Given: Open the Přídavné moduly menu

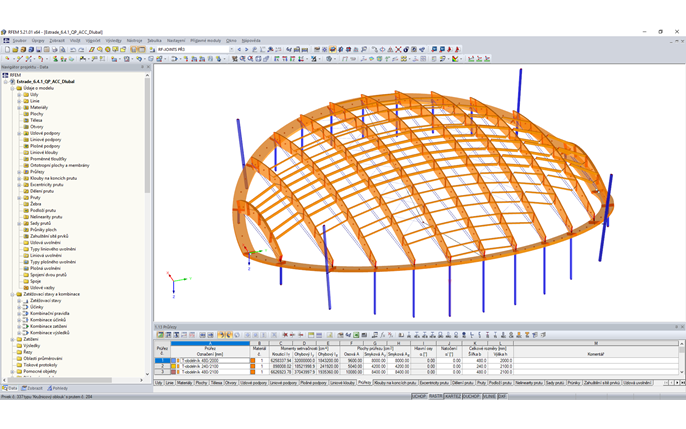Looking at the screenshot, I should [x=206, y=40].
